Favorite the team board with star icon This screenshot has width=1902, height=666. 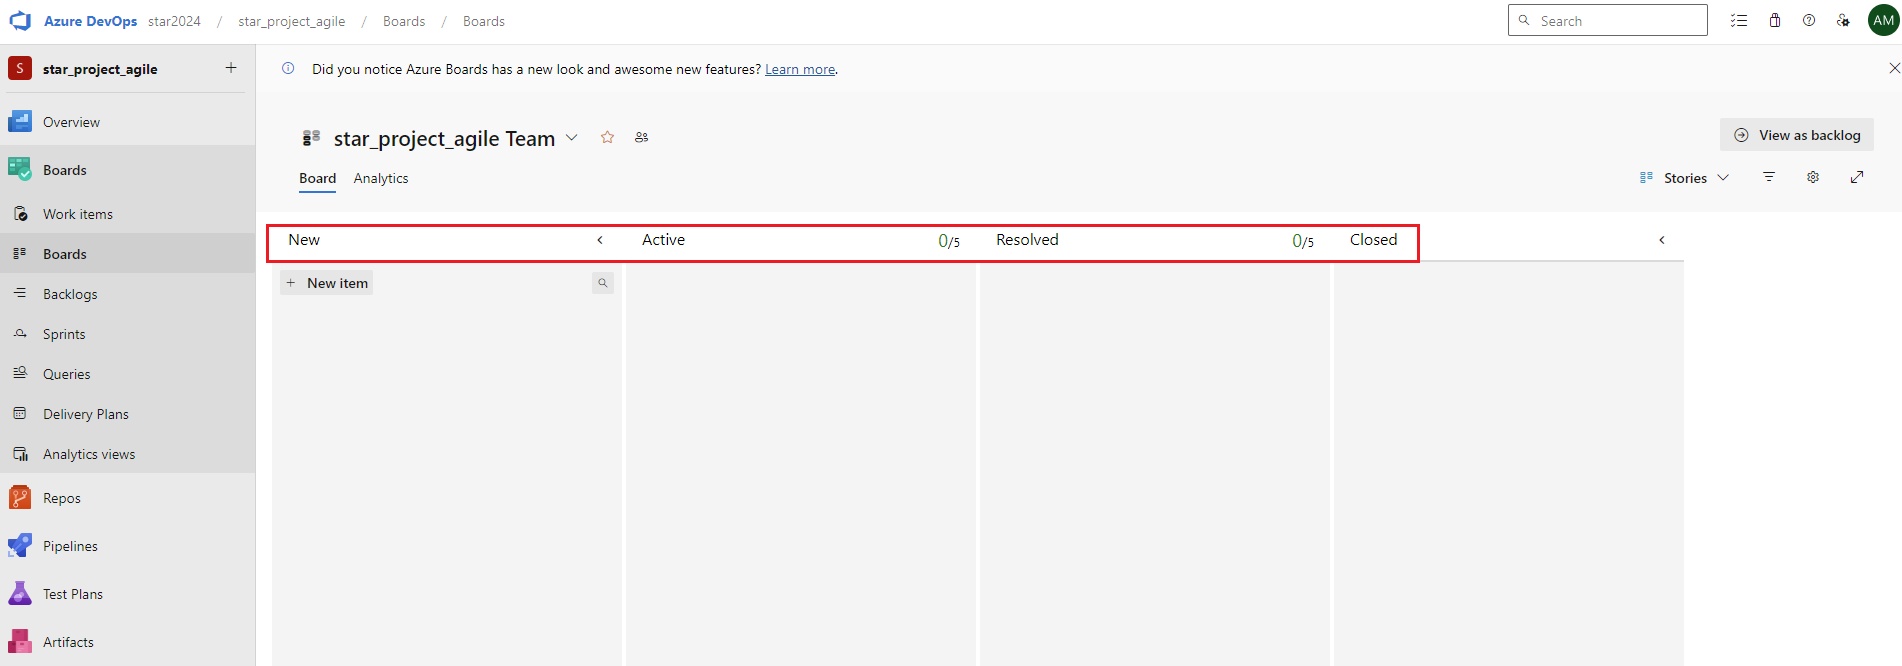(x=607, y=137)
